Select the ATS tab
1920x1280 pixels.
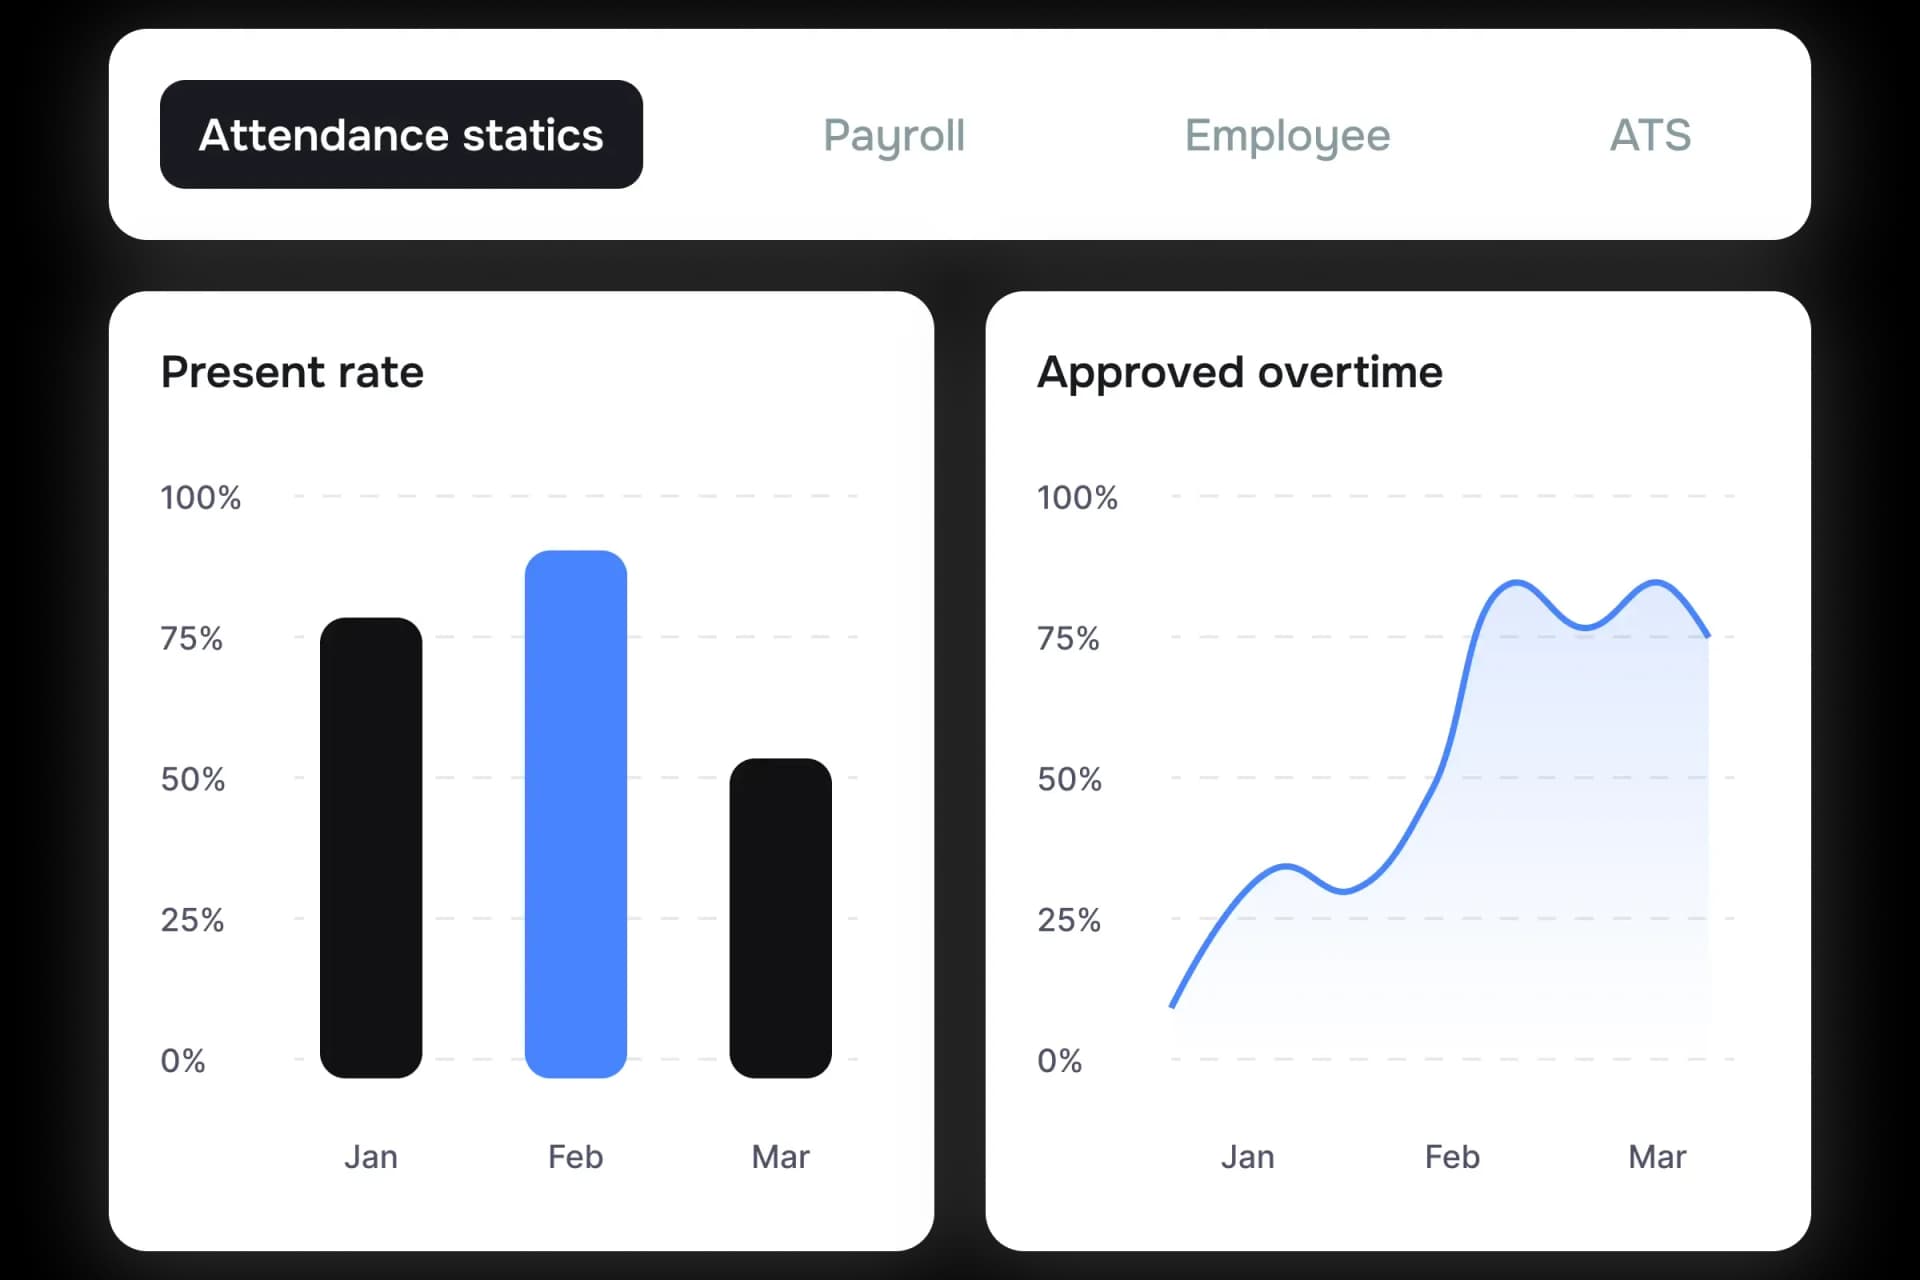(1649, 134)
